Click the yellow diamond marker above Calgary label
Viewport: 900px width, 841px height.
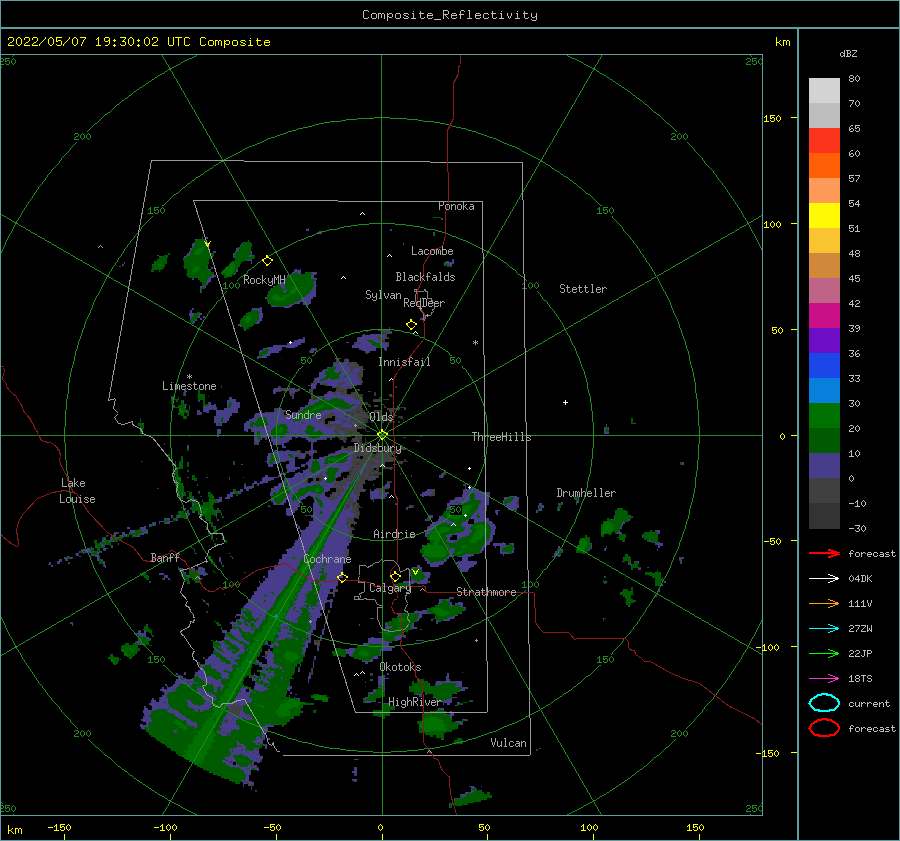pyautogui.click(x=395, y=576)
